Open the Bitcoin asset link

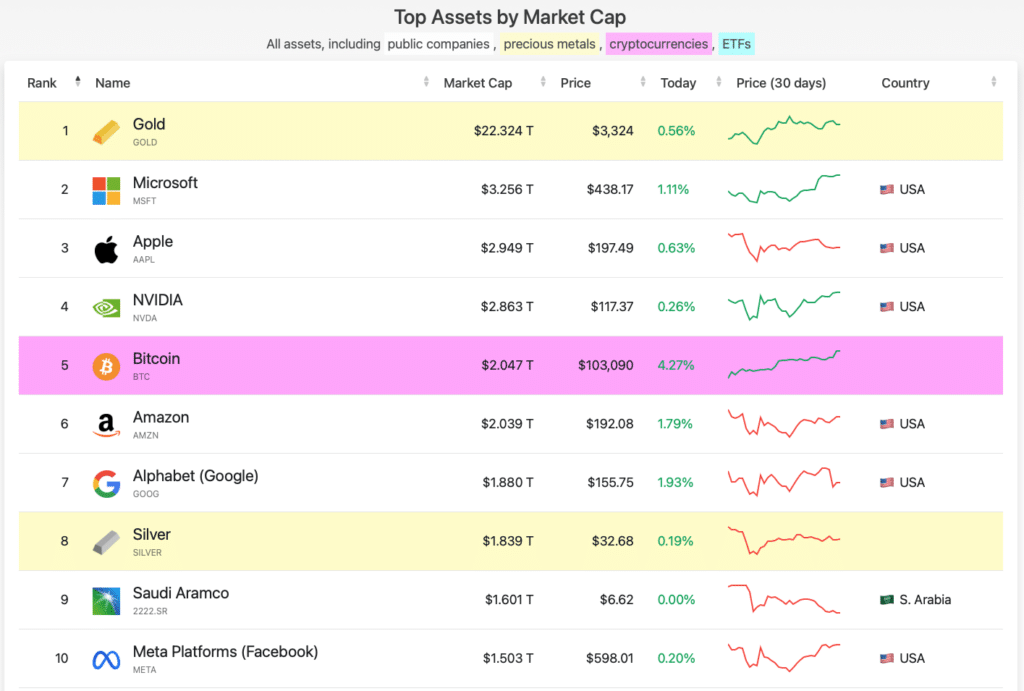coord(156,359)
